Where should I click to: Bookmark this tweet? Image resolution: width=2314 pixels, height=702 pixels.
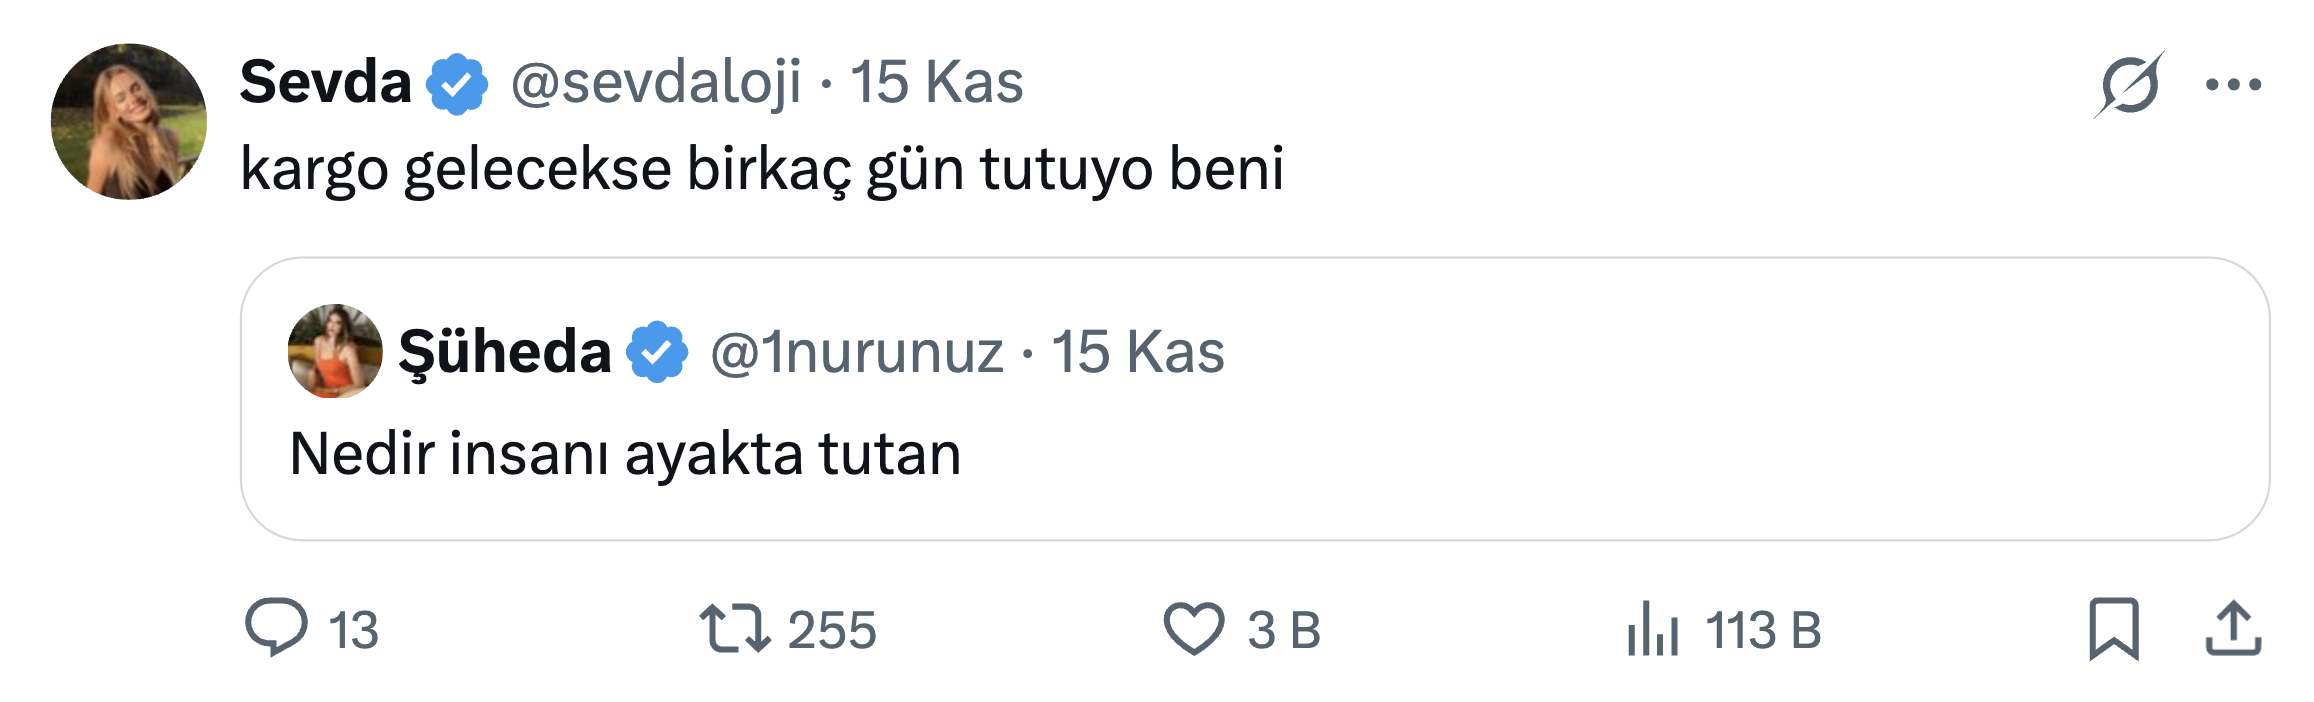click(2113, 629)
